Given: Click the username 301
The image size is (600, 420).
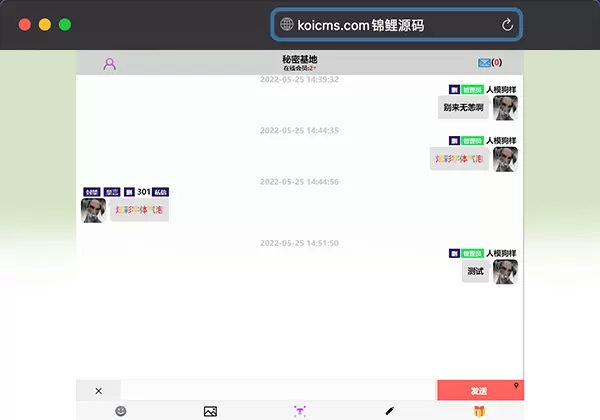Looking at the screenshot, I should pos(143,192).
